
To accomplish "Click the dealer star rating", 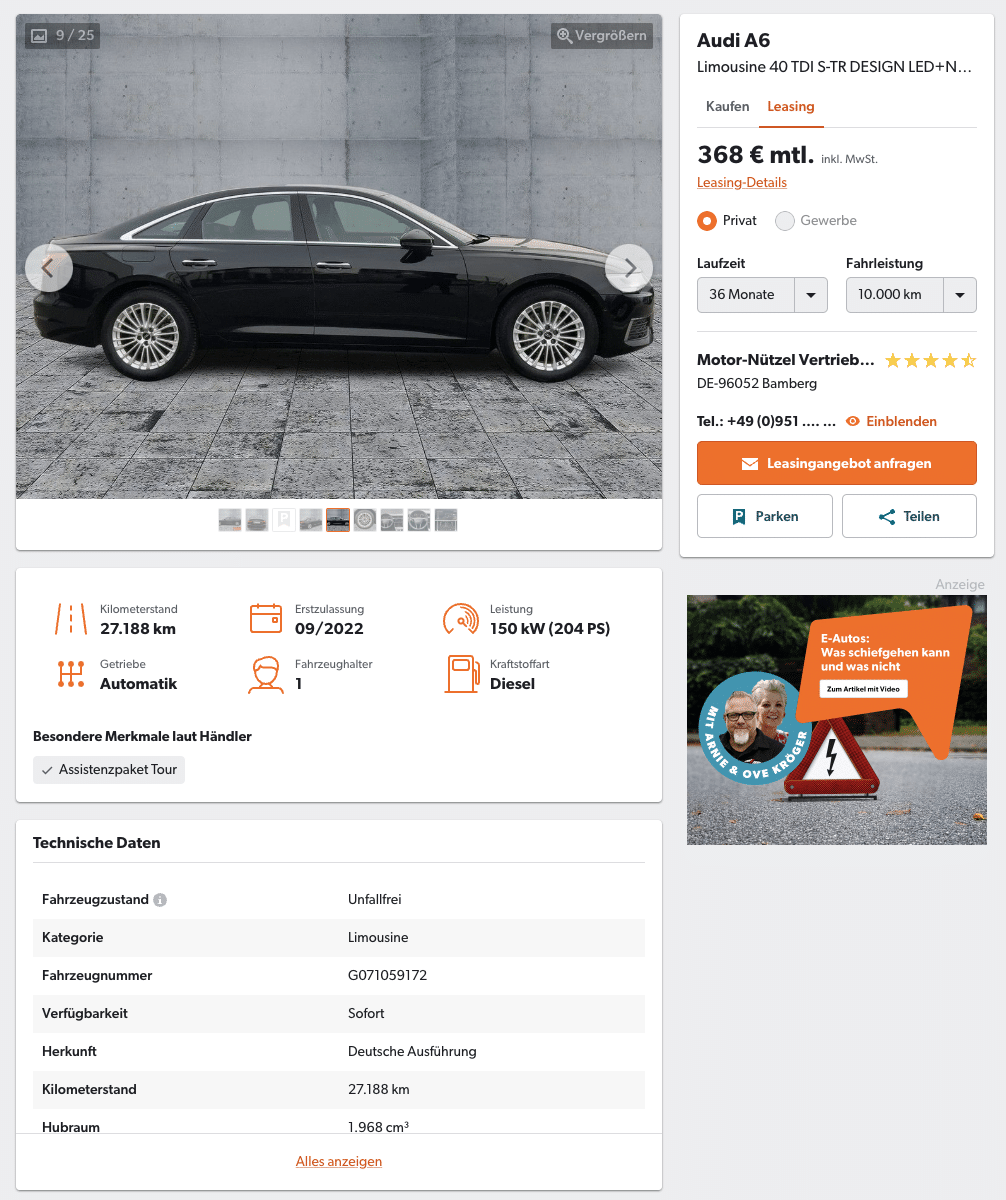I will (x=931, y=361).
